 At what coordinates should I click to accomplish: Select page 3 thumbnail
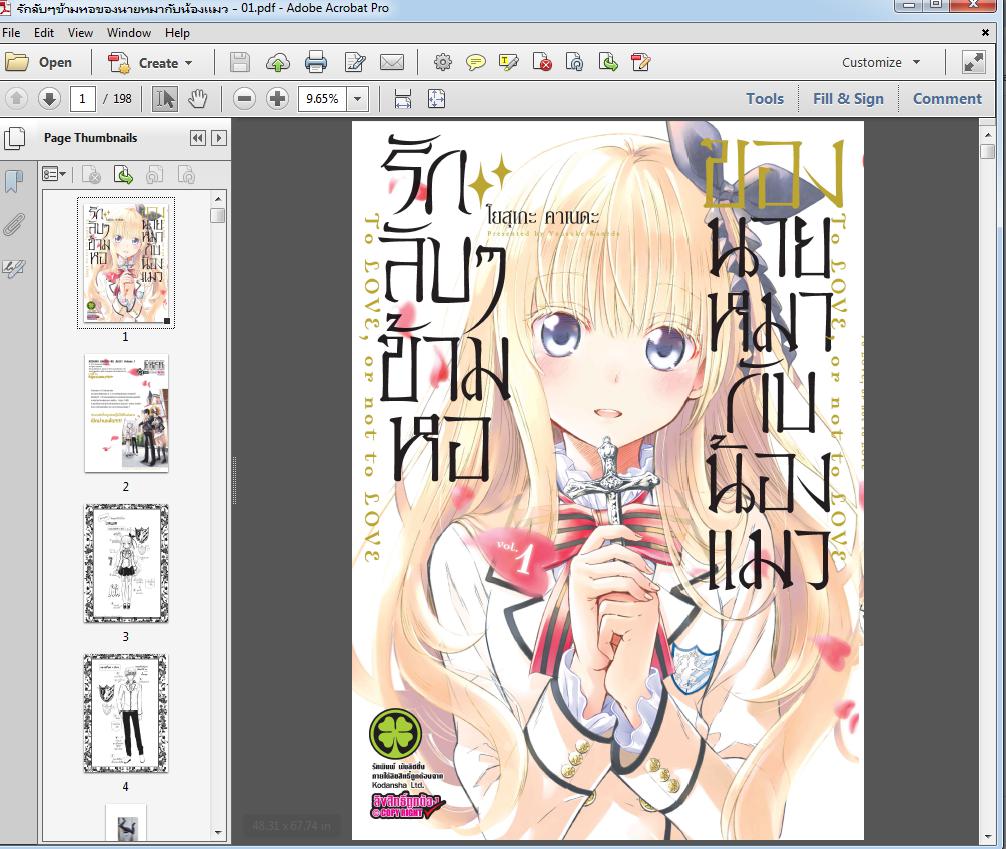coord(126,563)
